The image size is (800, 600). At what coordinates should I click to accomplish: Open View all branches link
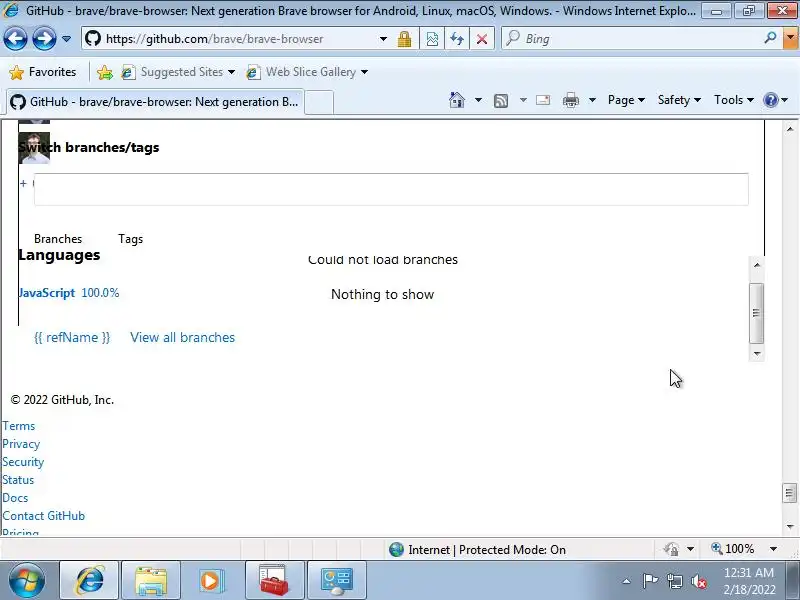182,337
